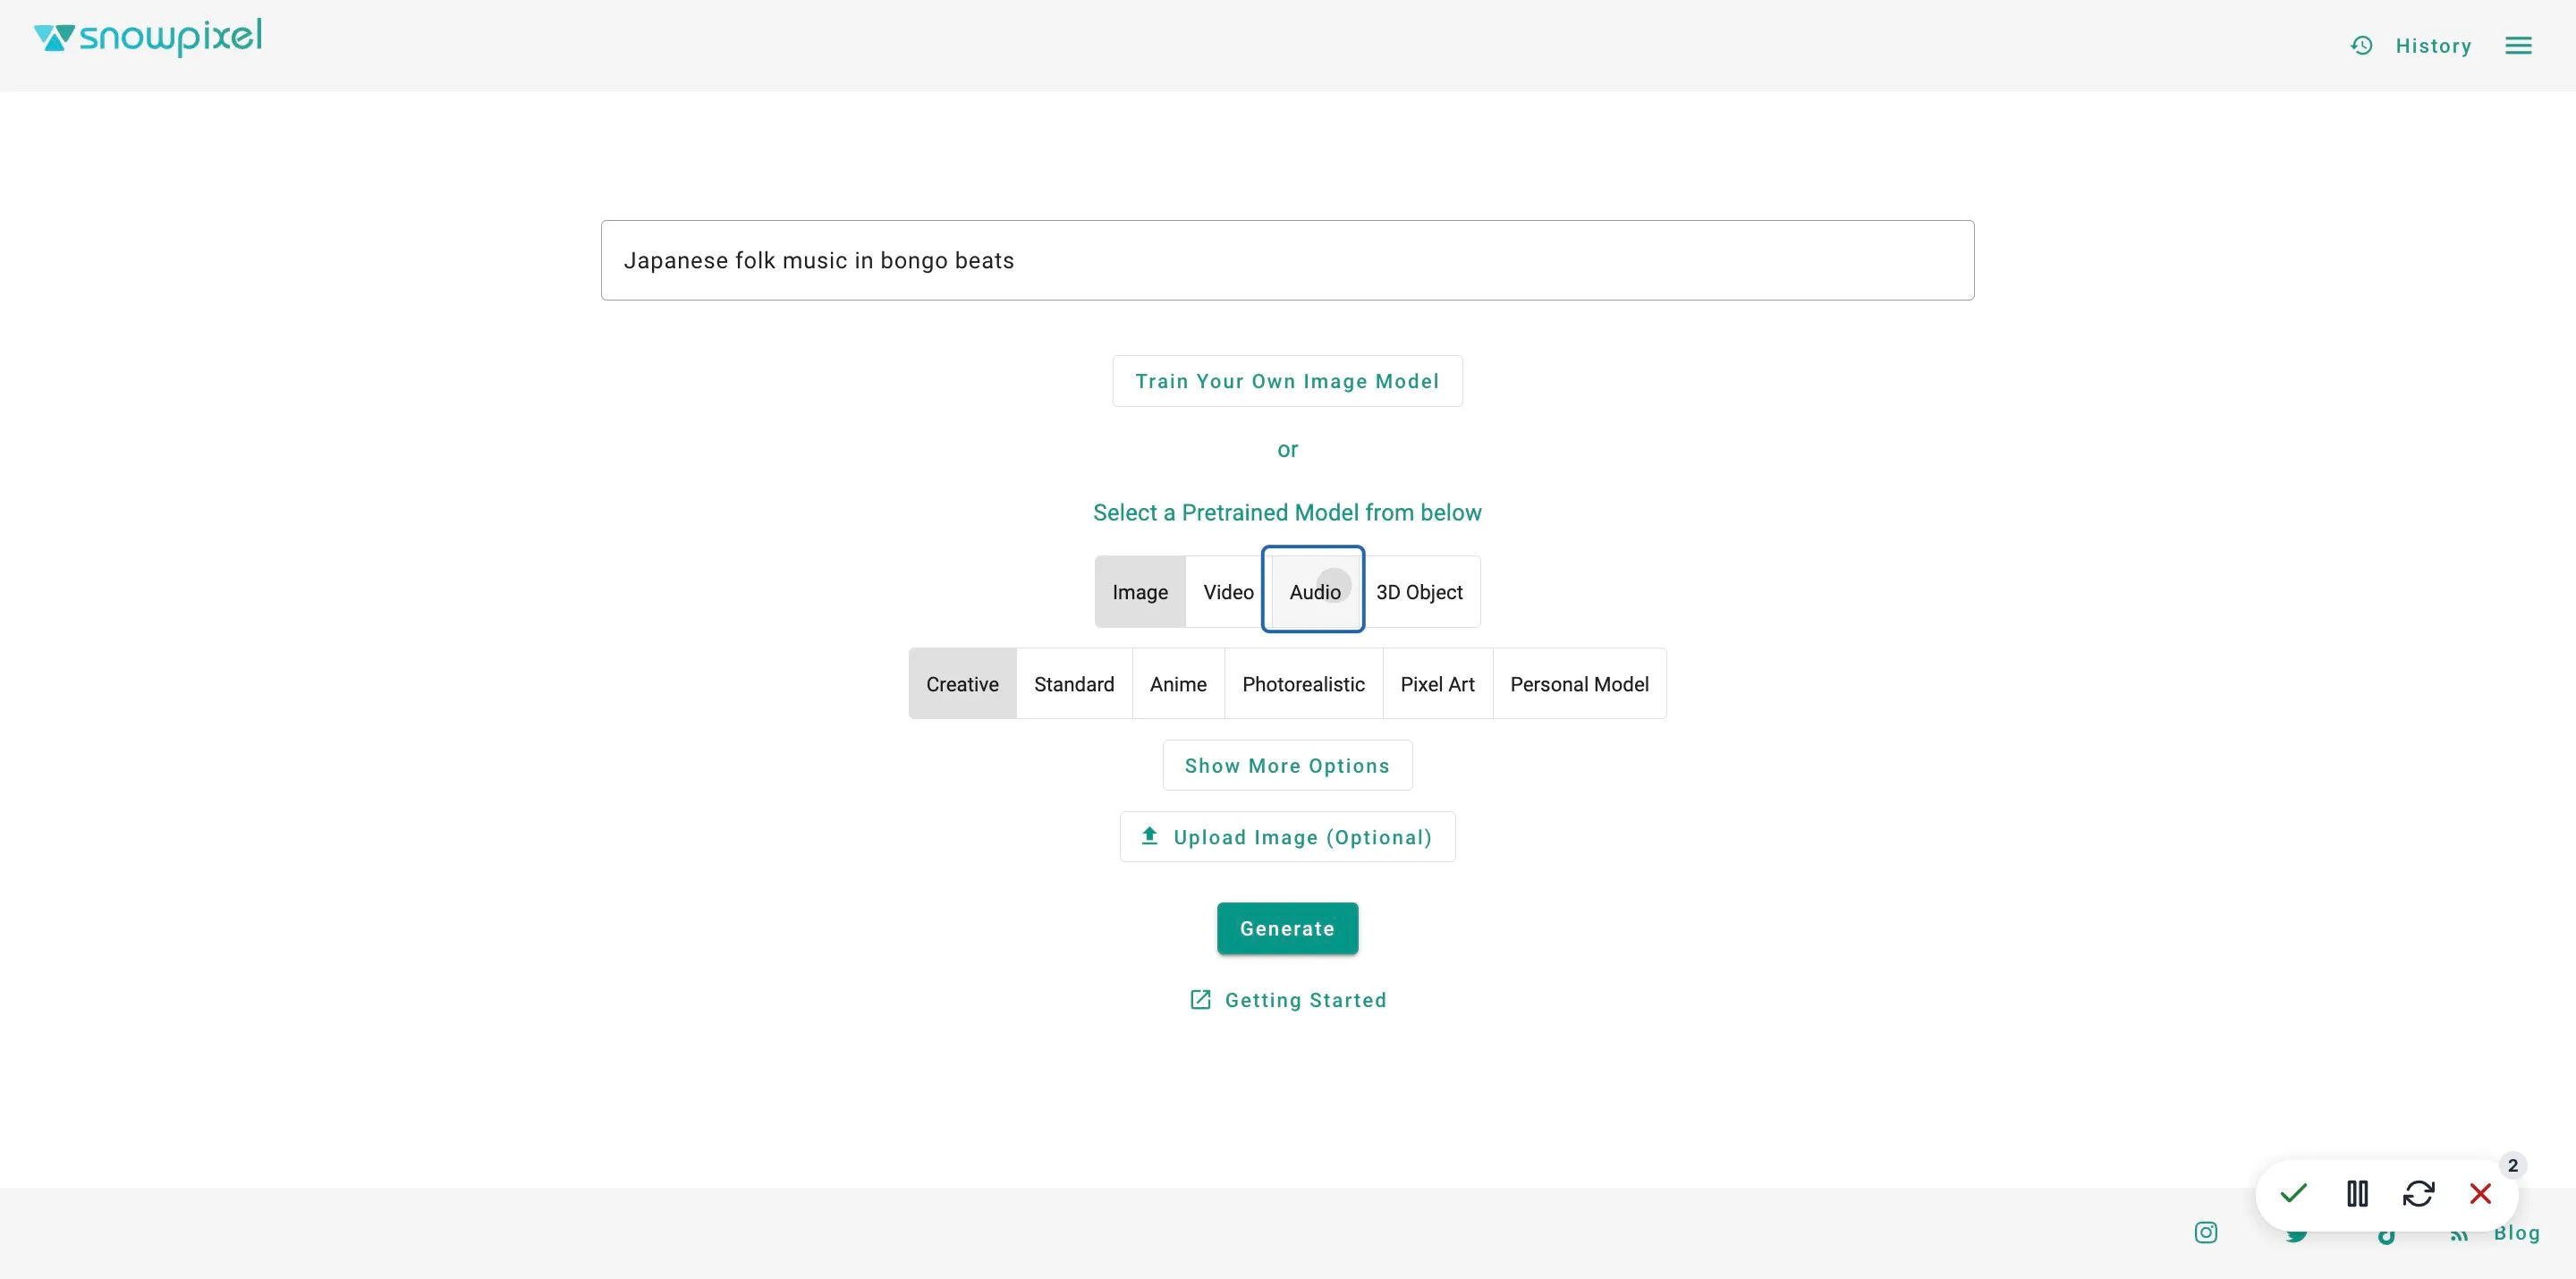Open the Instagram icon in footer
This screenshot has width=2576, height=1279.
click(x=2205, y=1232)
